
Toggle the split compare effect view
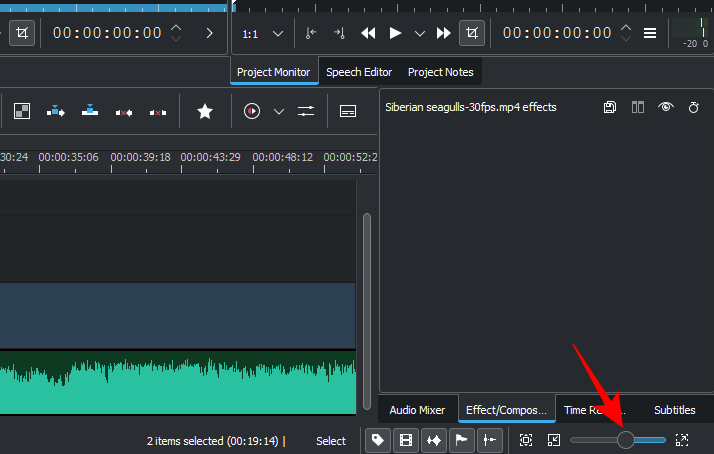coord(637,107)
